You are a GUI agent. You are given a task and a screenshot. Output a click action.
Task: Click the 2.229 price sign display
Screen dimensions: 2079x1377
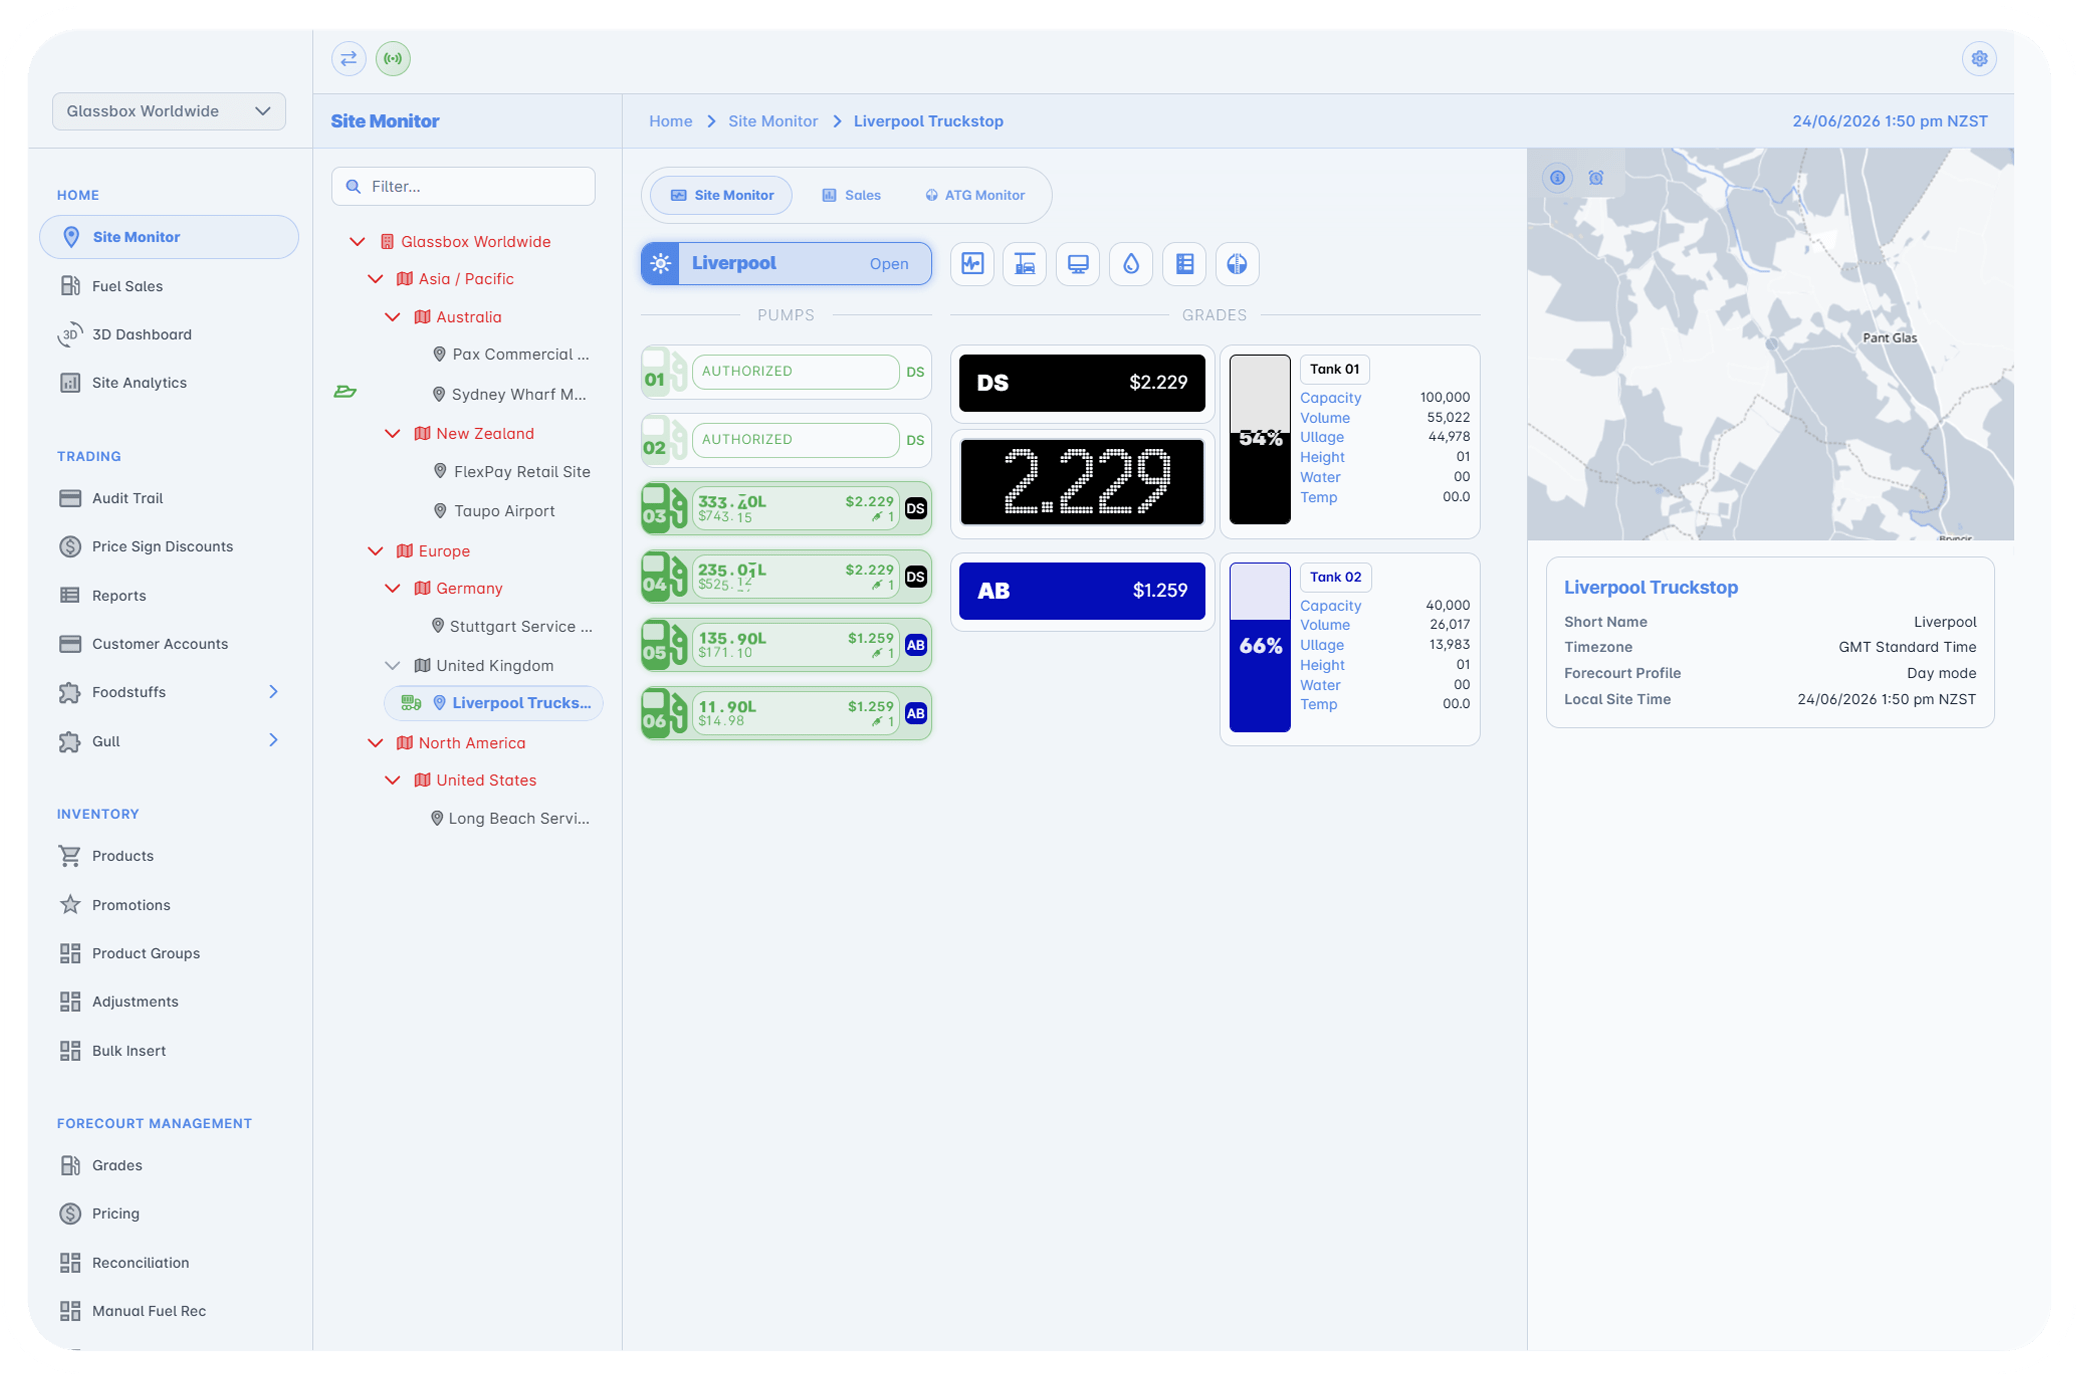(1082, 482)
